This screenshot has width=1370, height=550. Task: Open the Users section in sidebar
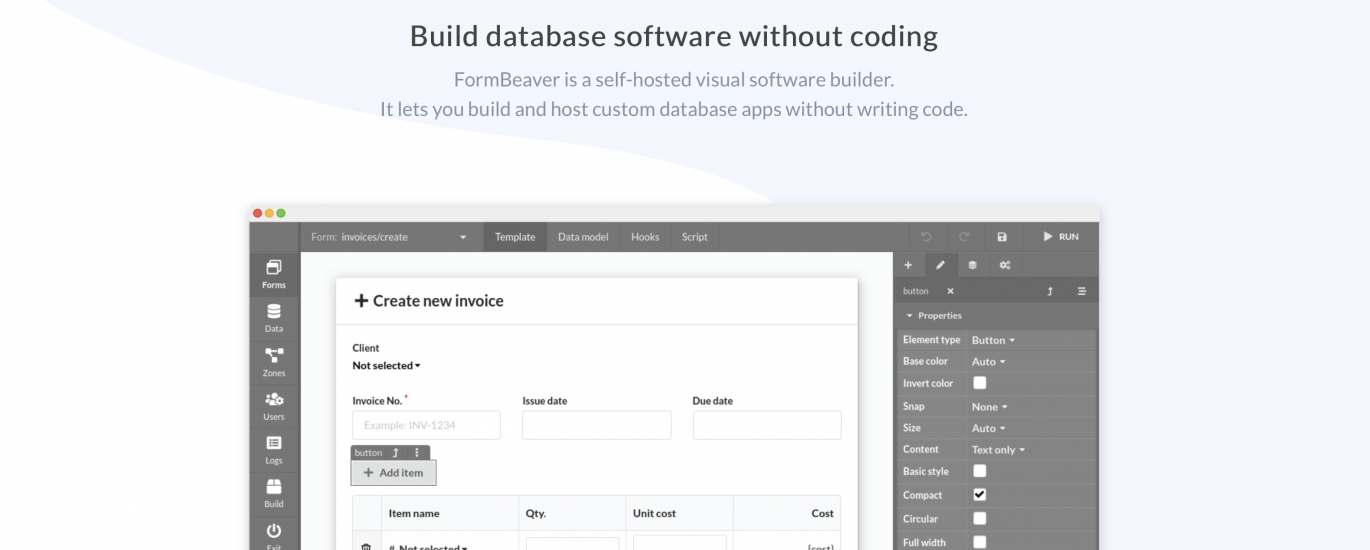[274, 406]
